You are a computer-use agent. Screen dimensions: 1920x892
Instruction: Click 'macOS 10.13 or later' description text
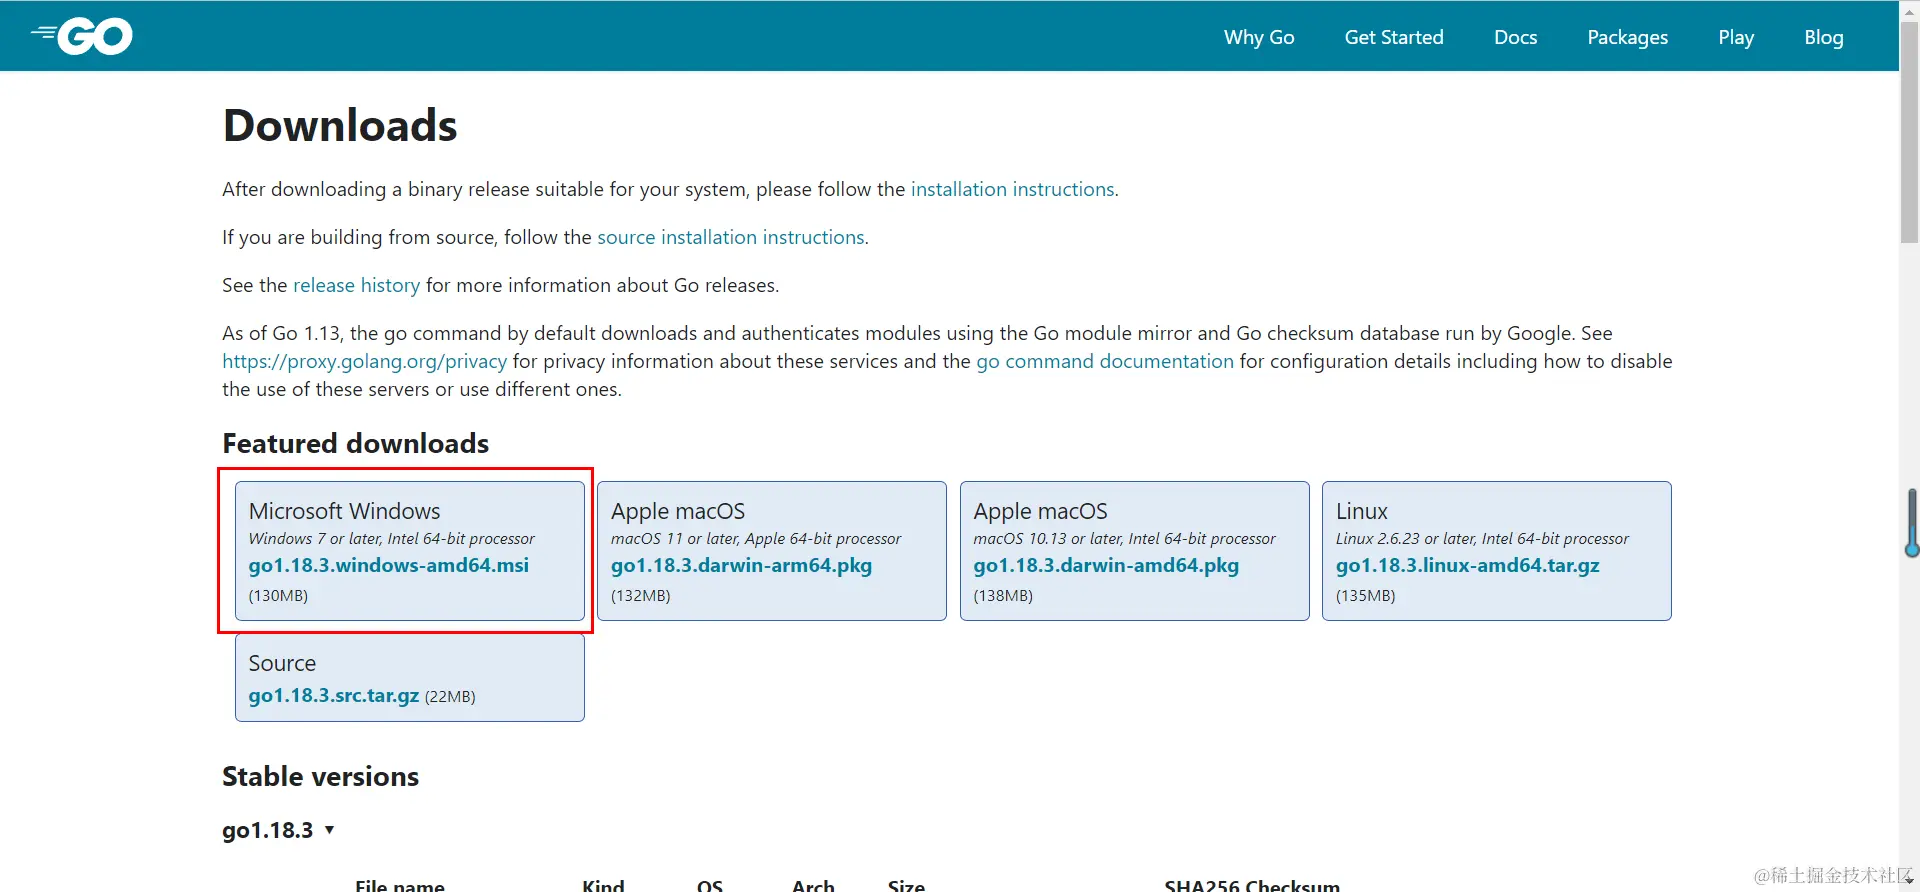point(1124,538)
